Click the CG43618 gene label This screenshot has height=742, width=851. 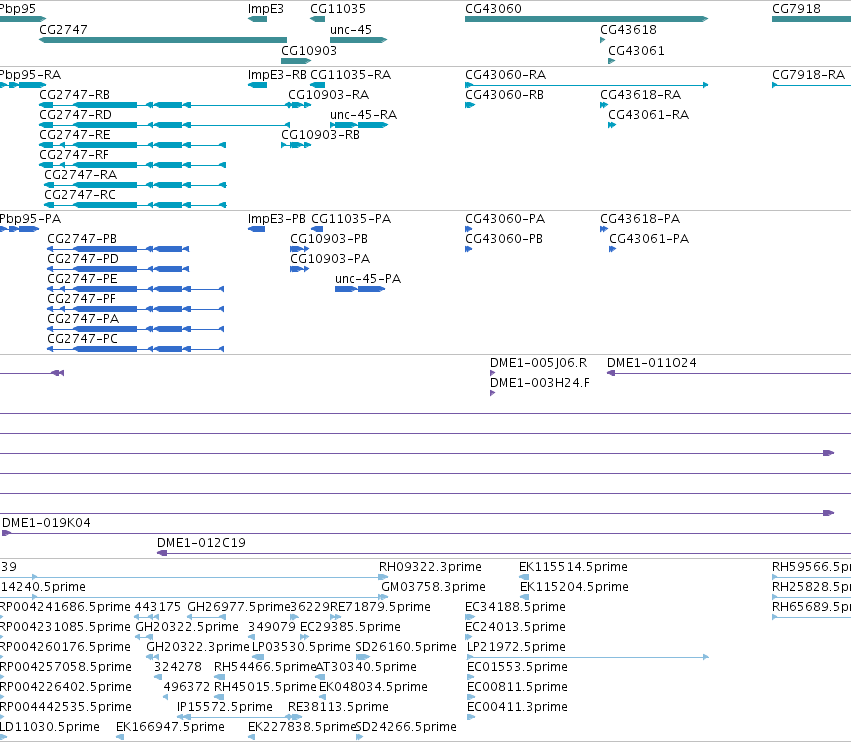coord(628,29)
